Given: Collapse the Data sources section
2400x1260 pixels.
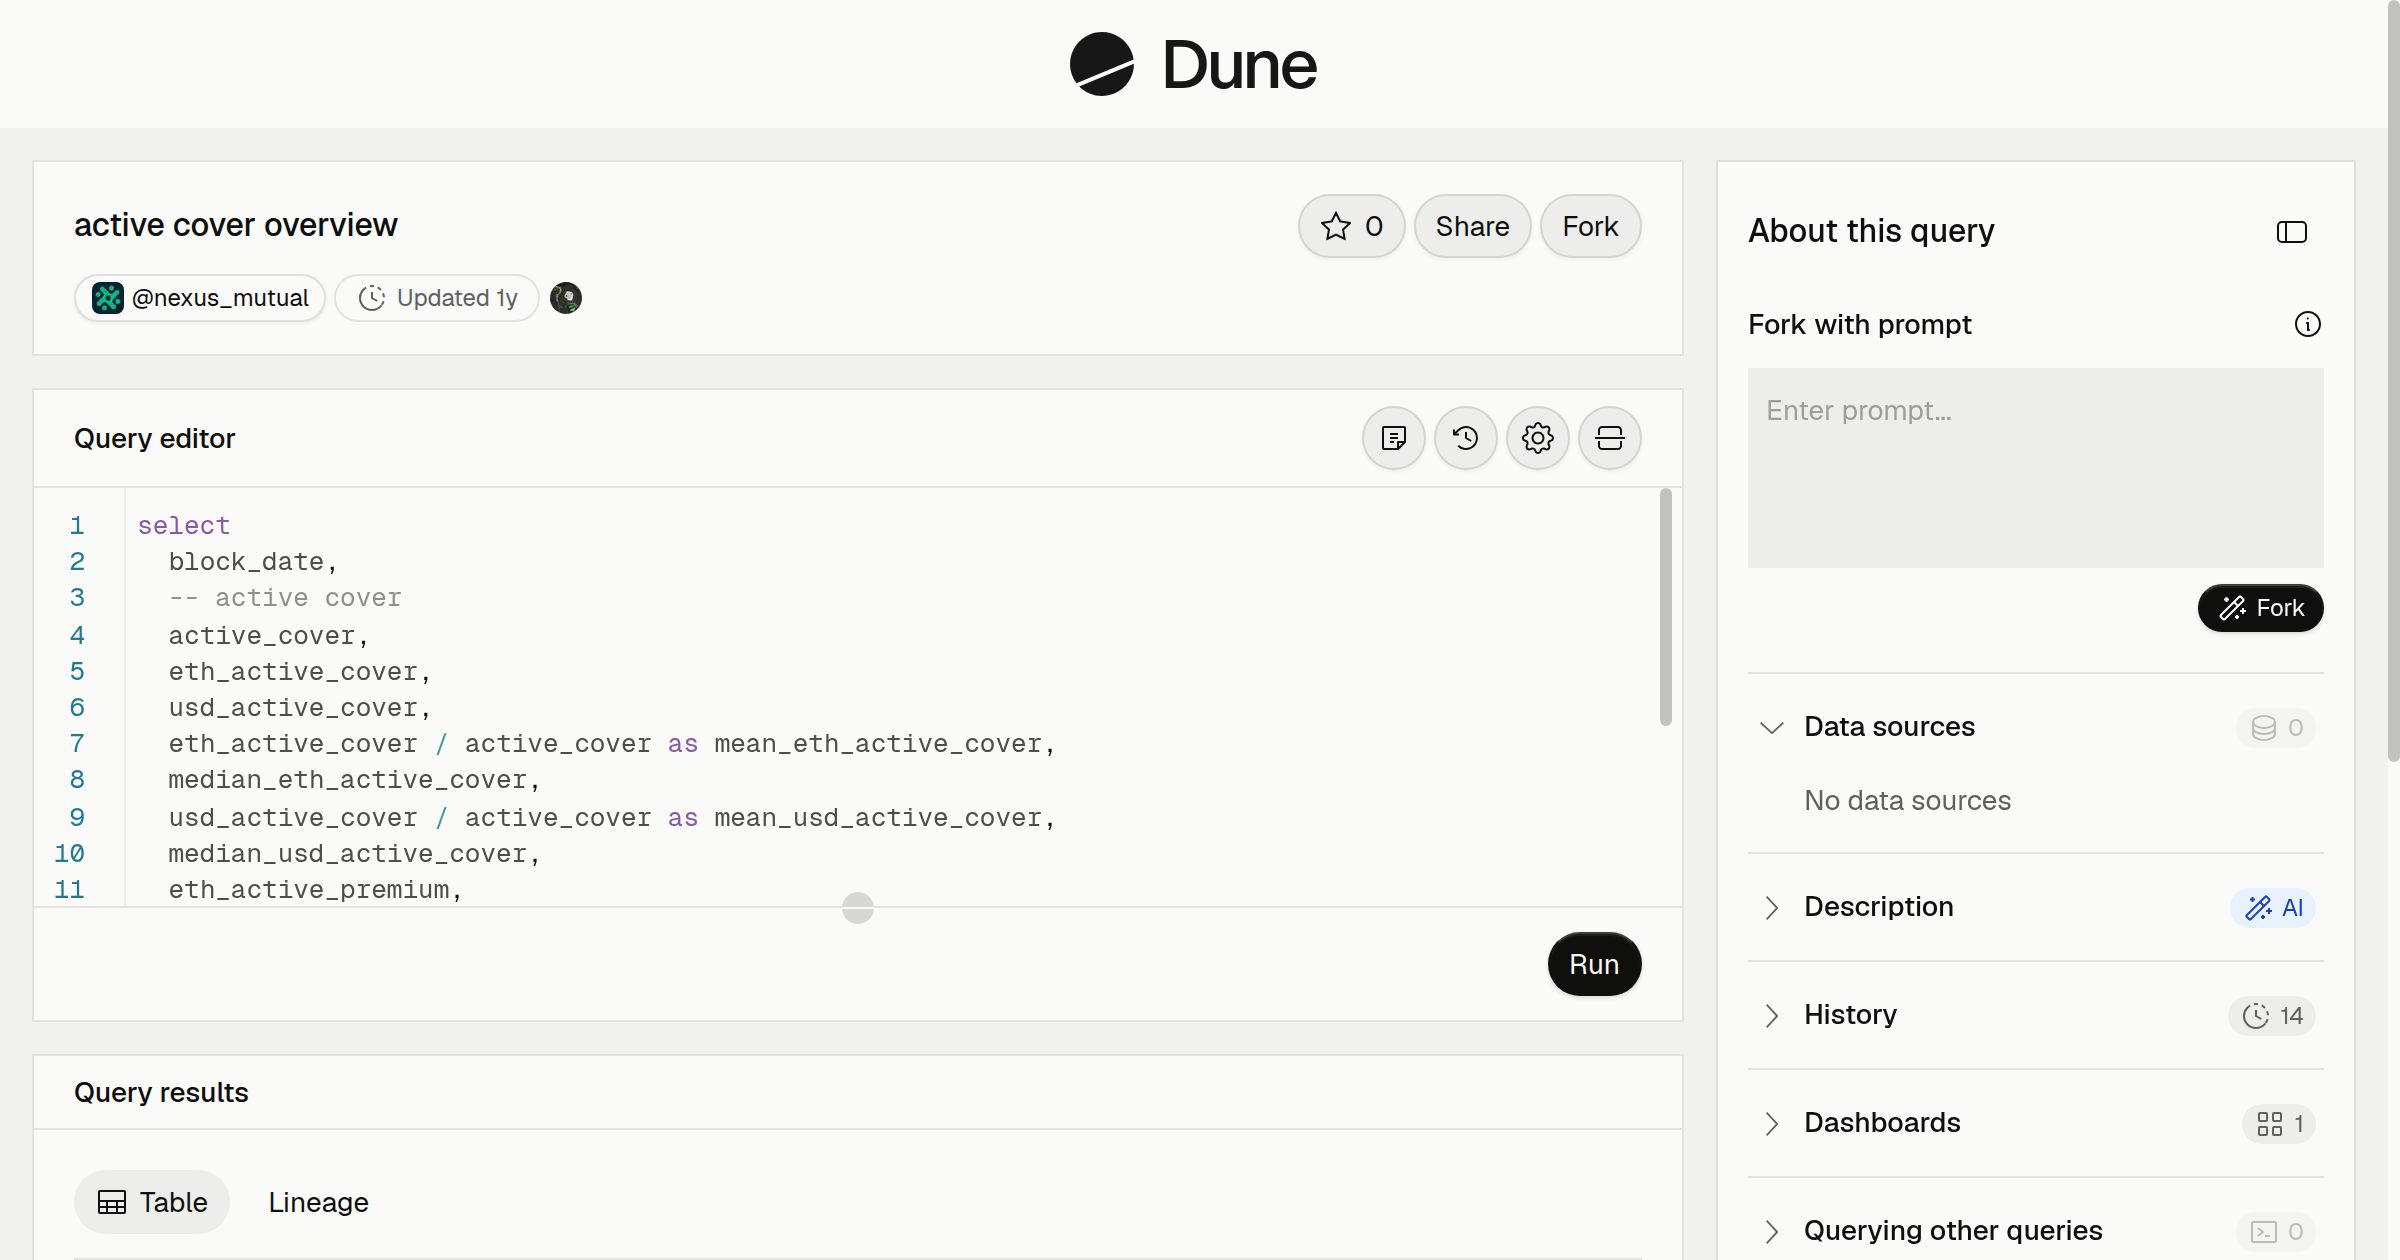Looking at the screenshot, I should pyautogui.click(x=1772, y=727).
